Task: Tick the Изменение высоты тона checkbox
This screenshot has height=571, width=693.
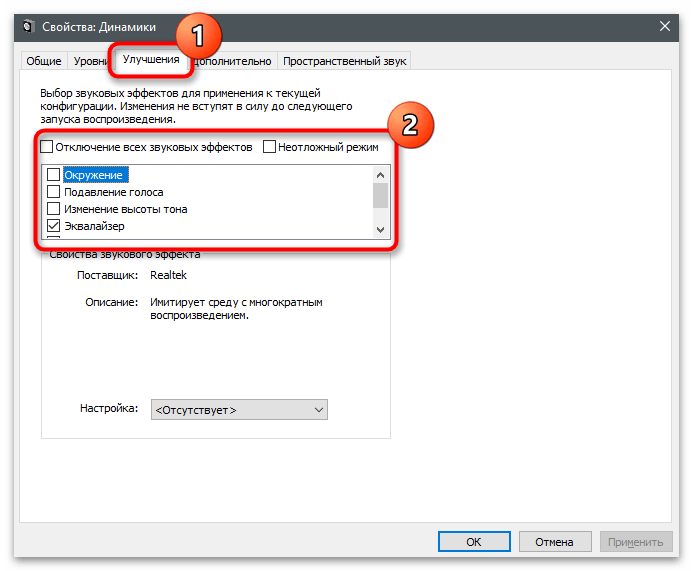Action: 53,209
